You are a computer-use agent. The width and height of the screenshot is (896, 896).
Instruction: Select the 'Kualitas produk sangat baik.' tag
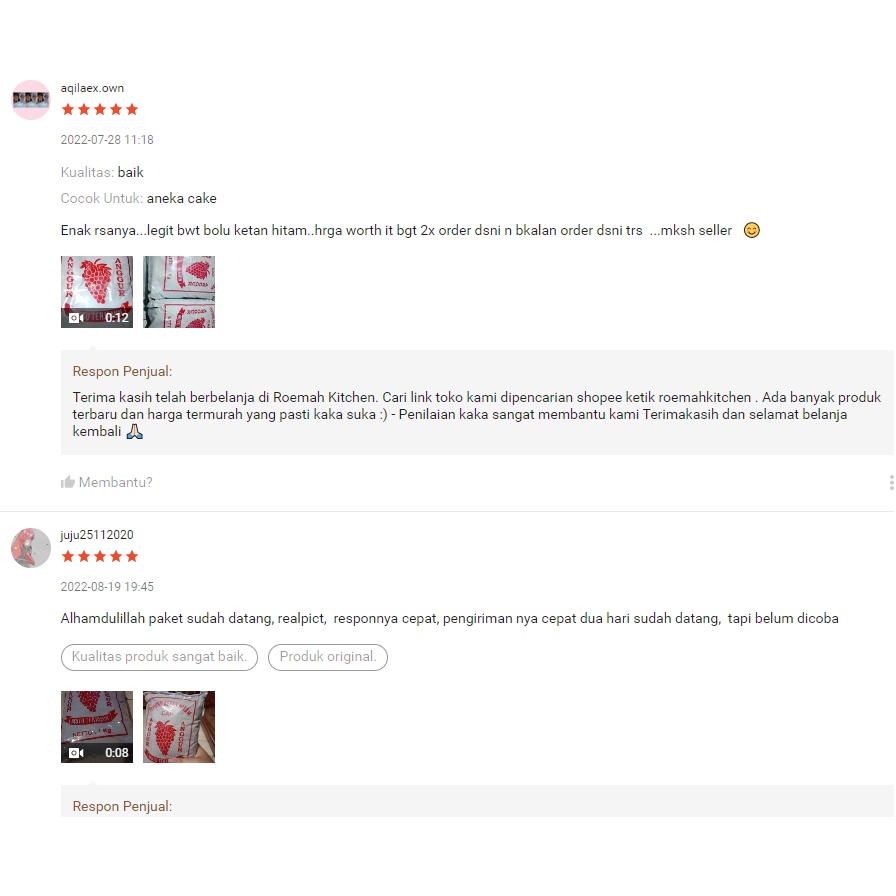coord(159,657)
